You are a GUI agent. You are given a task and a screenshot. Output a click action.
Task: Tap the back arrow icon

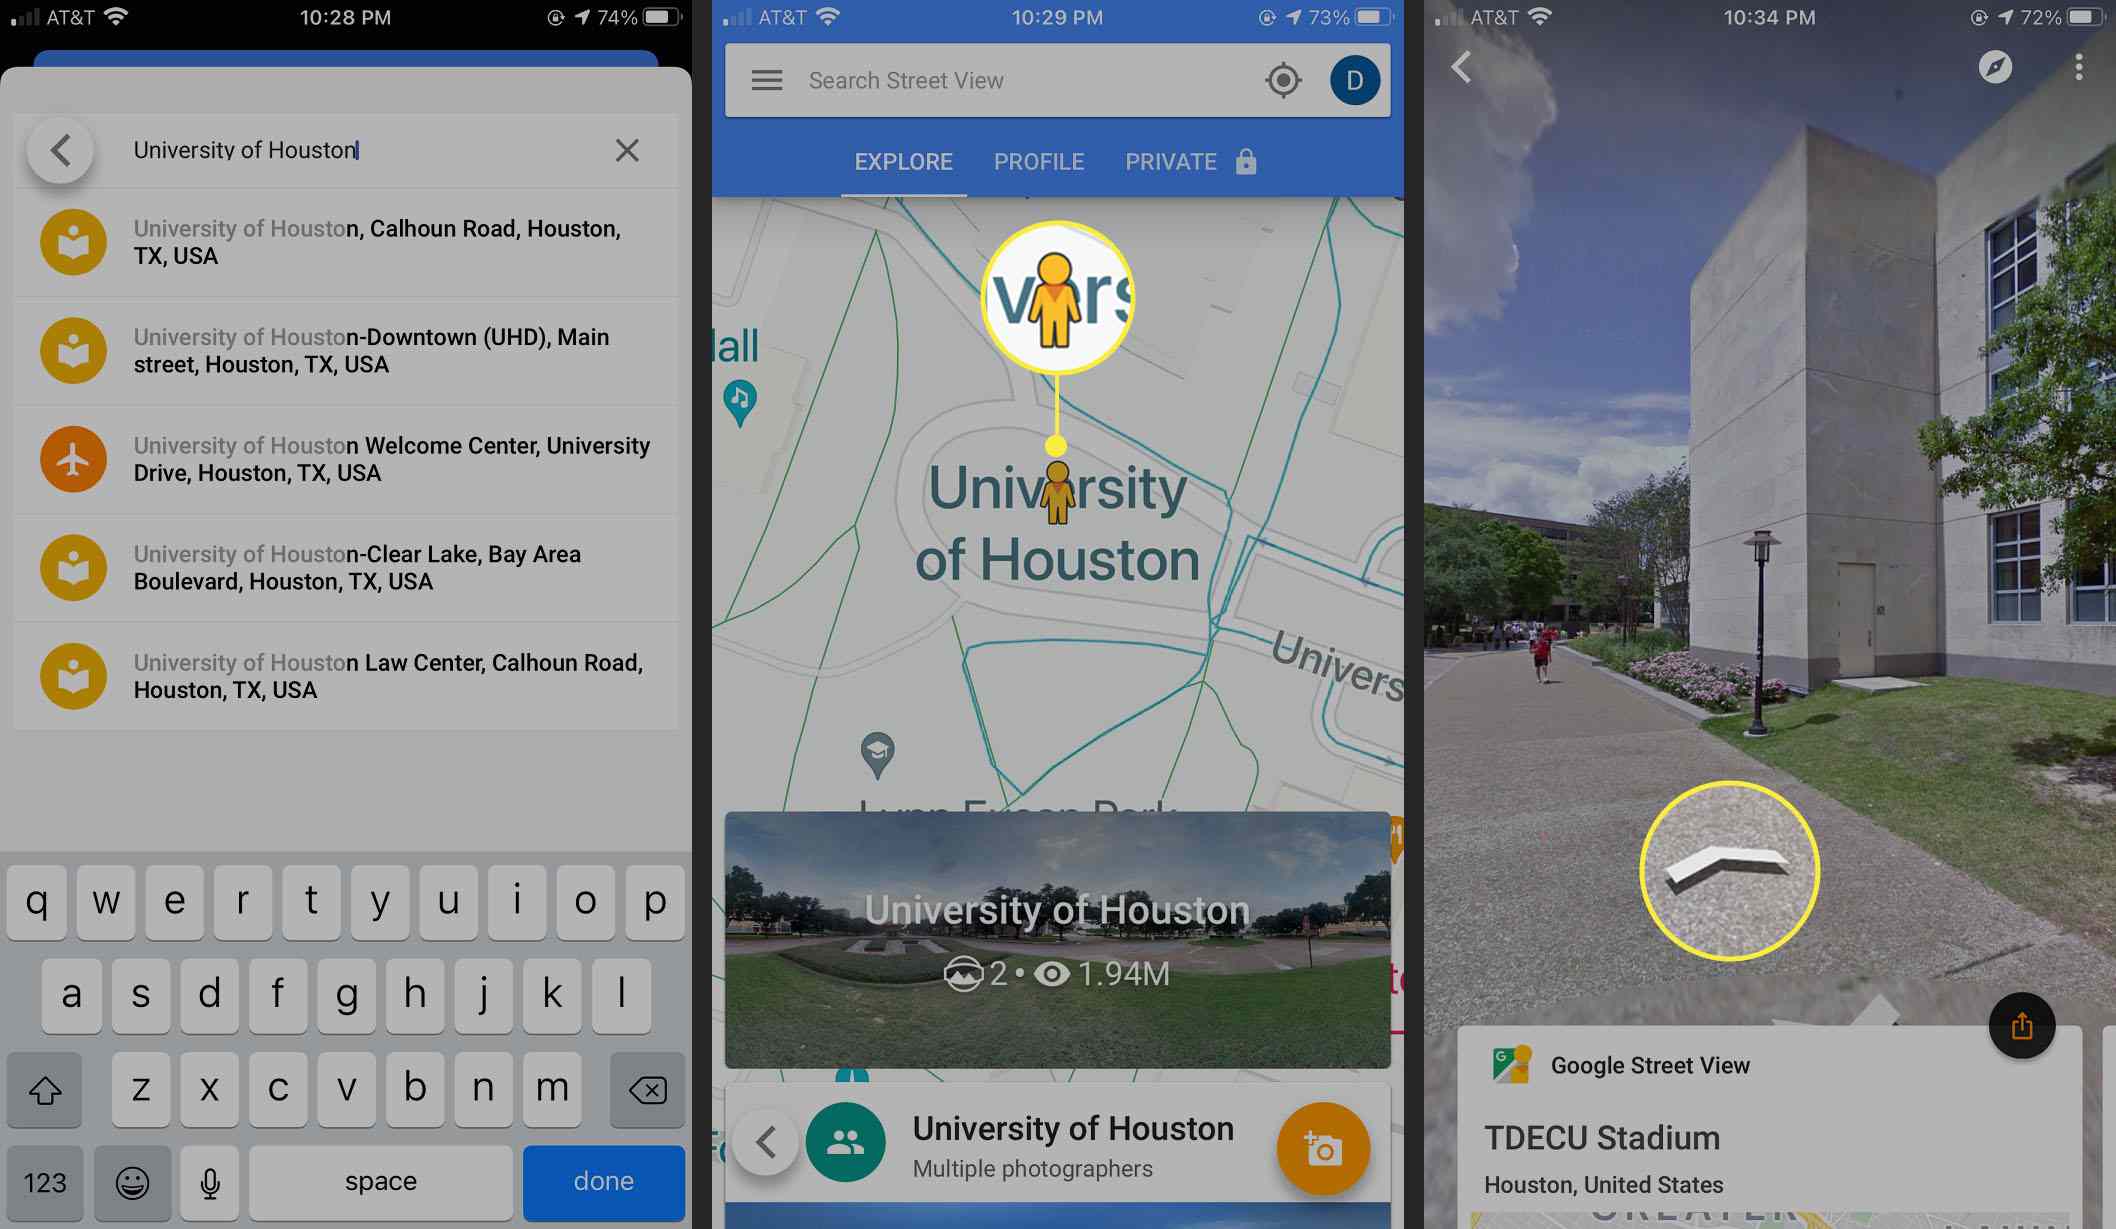point(61,148)
